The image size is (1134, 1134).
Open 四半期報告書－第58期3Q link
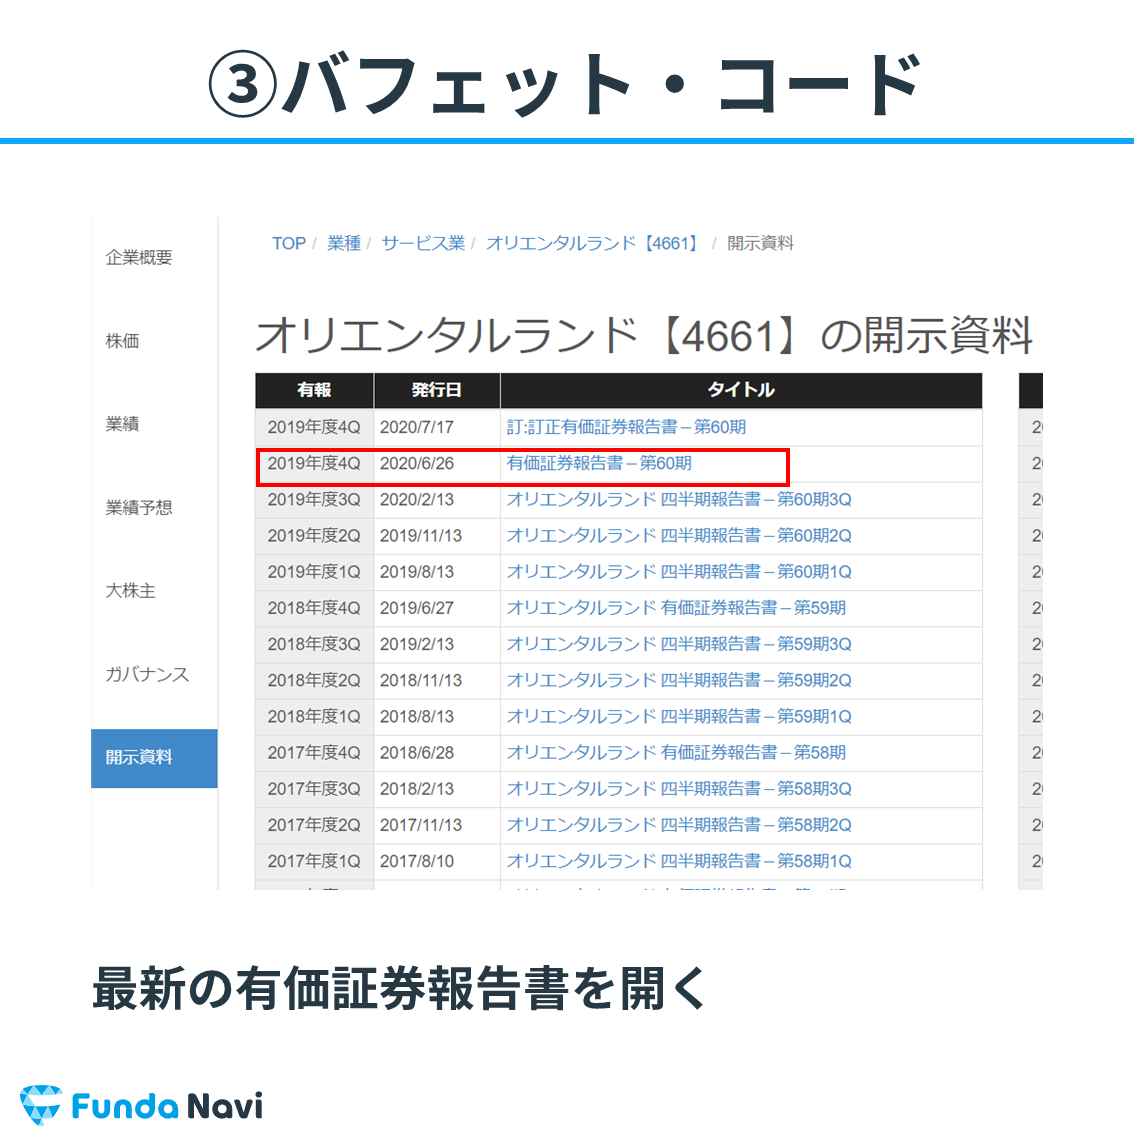[x=679, y=789]
